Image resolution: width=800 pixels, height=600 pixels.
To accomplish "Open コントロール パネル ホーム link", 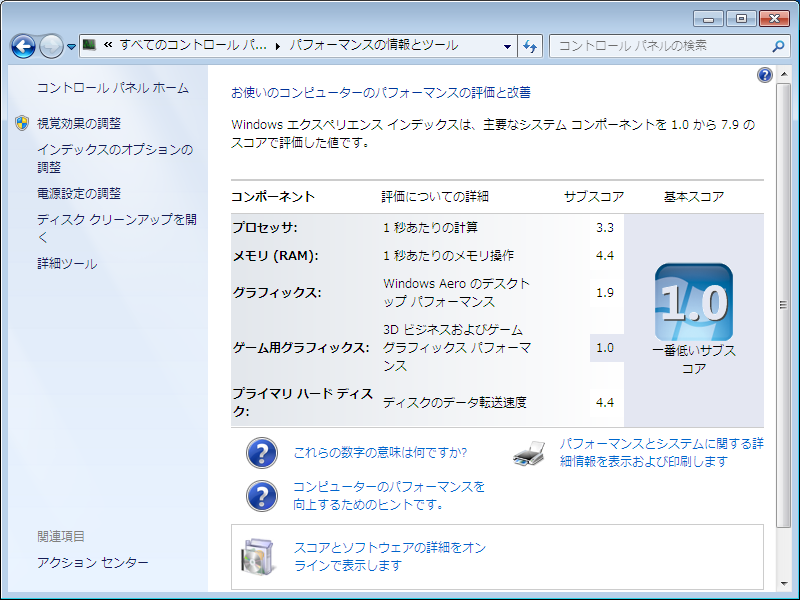I will [x=113, y=88].
